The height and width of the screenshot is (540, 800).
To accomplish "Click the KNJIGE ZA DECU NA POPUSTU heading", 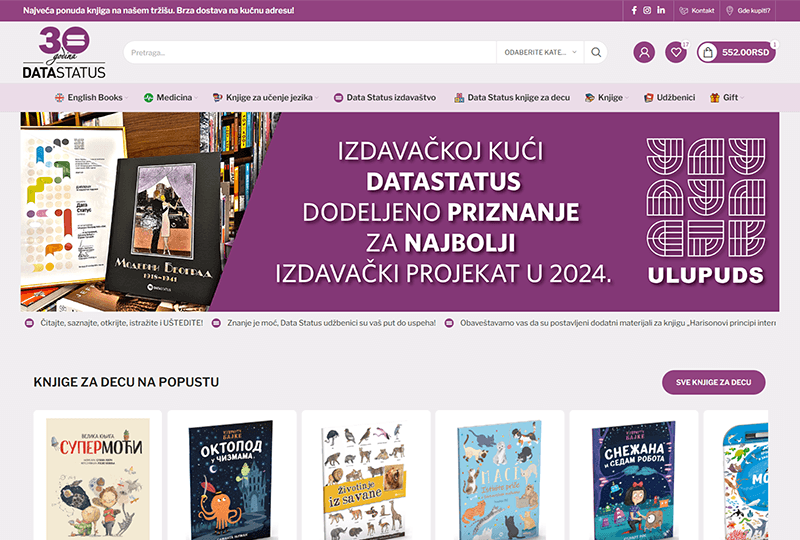I will point(126,382).
